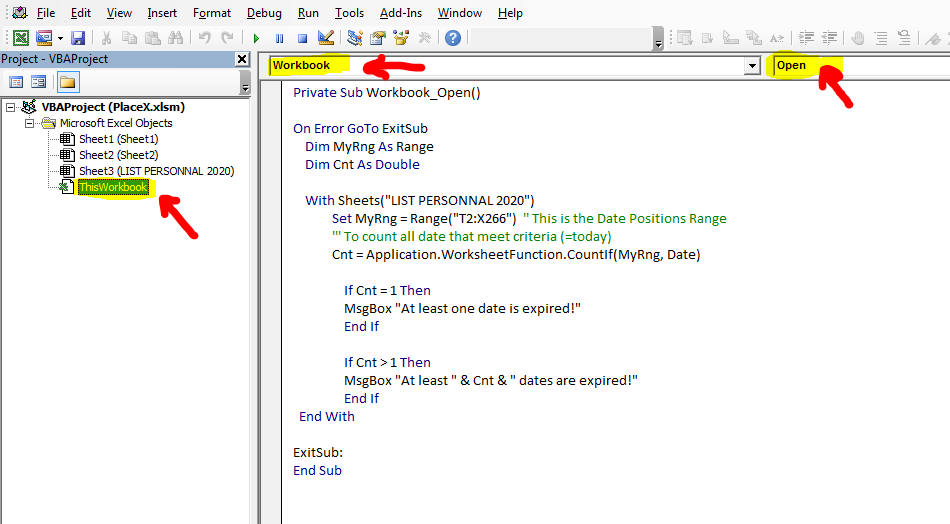Click the 'Private Sub Workbook_Open()' code line

[x=387, y=93]
